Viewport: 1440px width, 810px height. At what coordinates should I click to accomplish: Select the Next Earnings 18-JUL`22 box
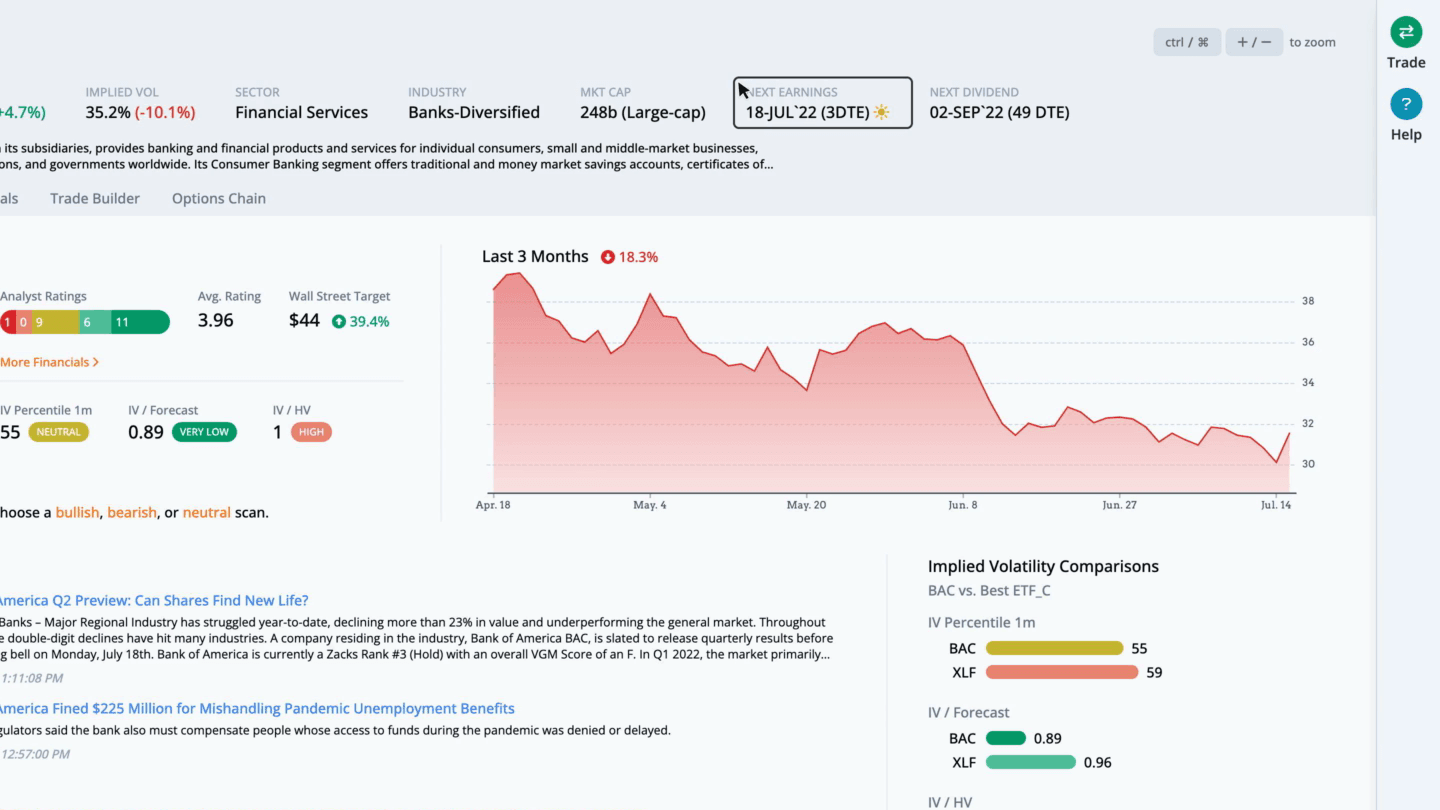tap(823, 103)
